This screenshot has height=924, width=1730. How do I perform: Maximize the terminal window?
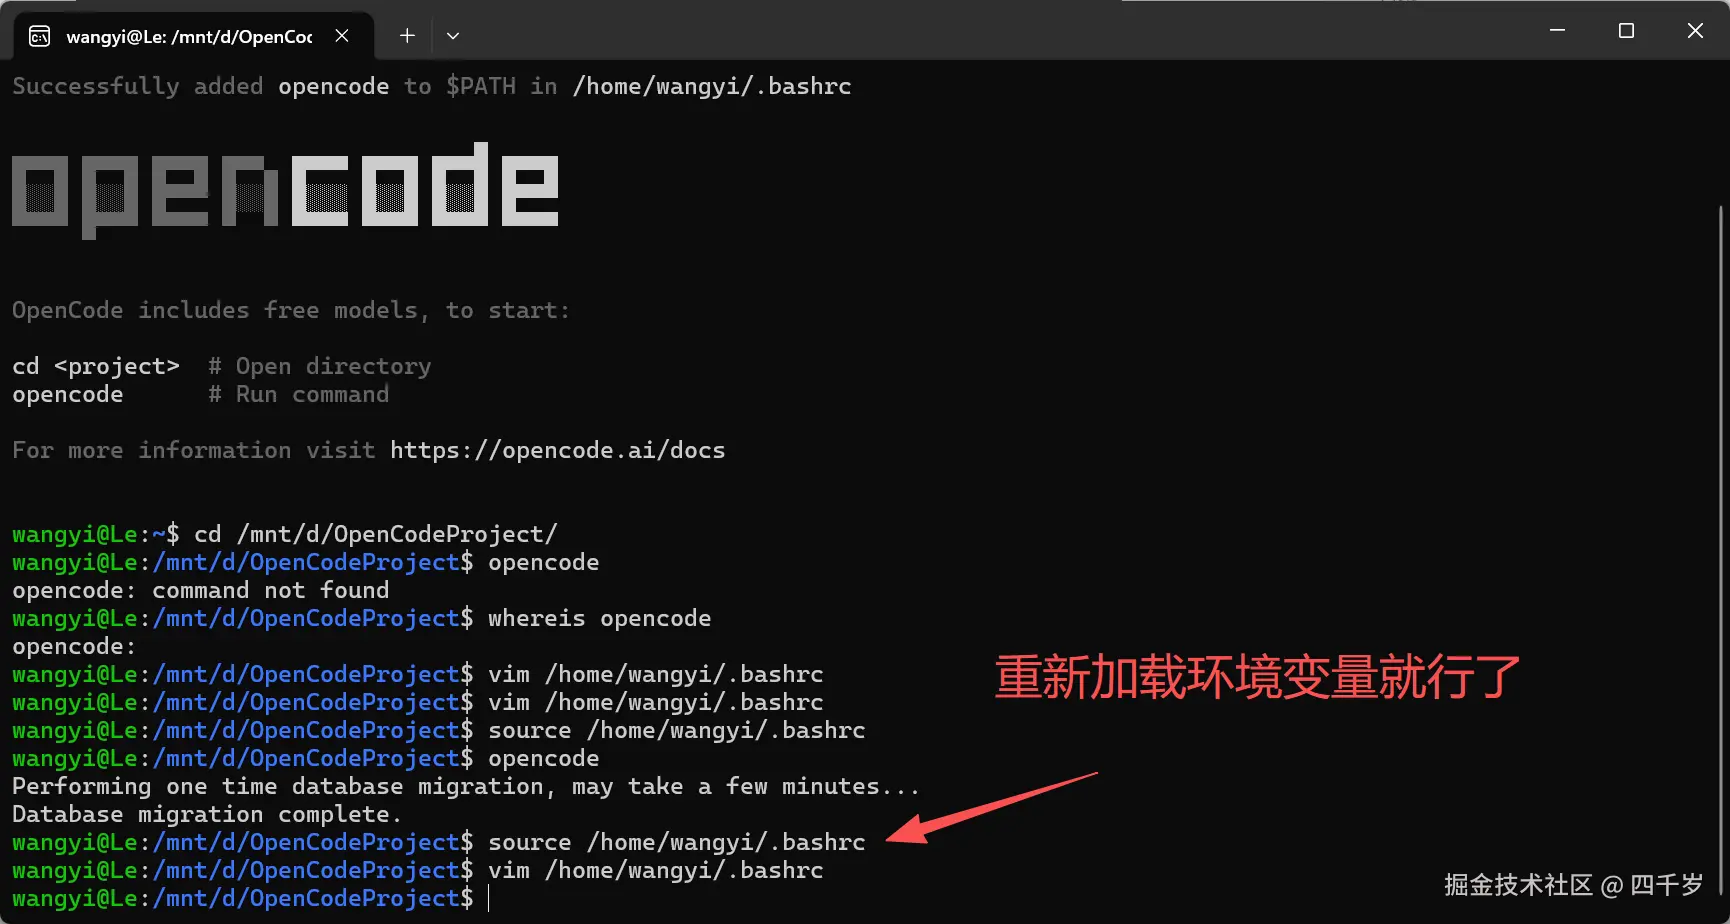pos(1626,31)
